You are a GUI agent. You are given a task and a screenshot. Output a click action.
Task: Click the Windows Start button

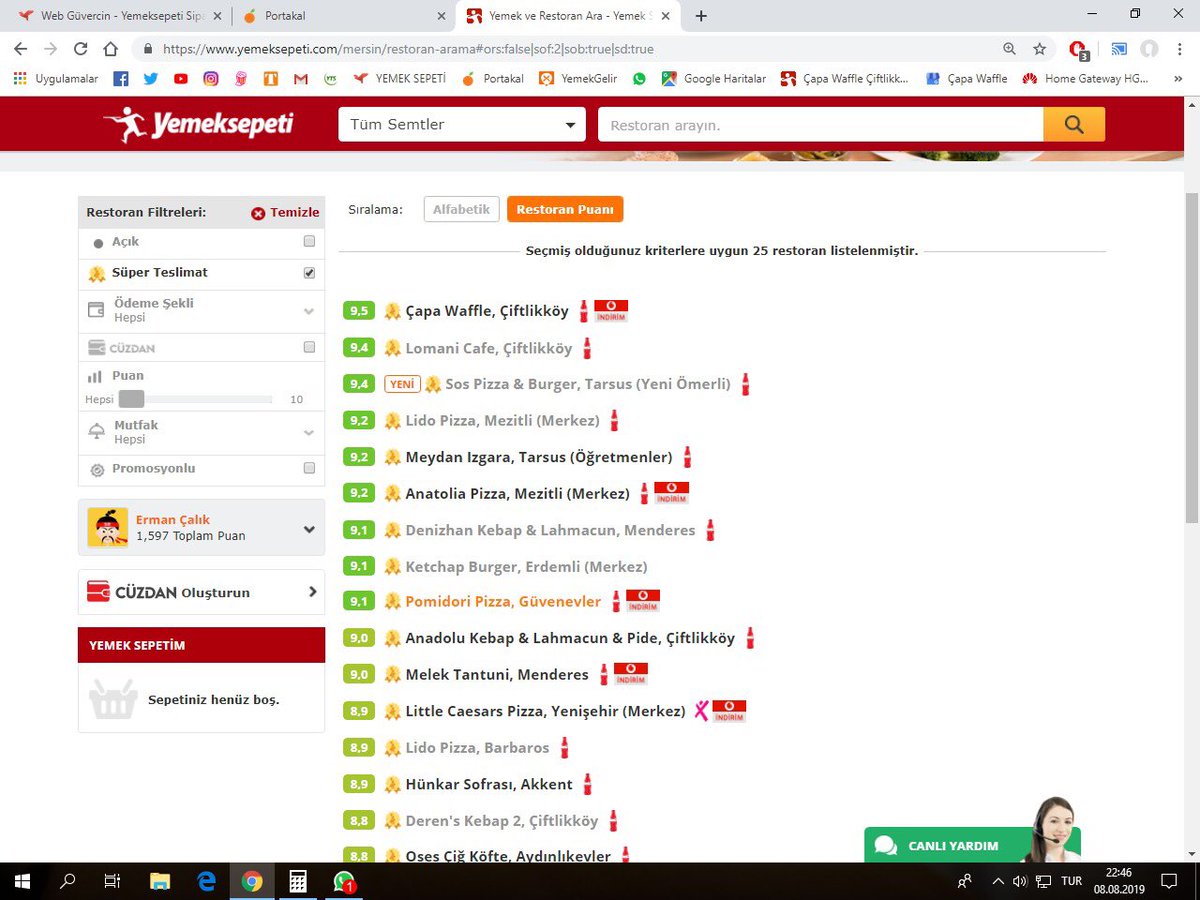tap(22, 881)
